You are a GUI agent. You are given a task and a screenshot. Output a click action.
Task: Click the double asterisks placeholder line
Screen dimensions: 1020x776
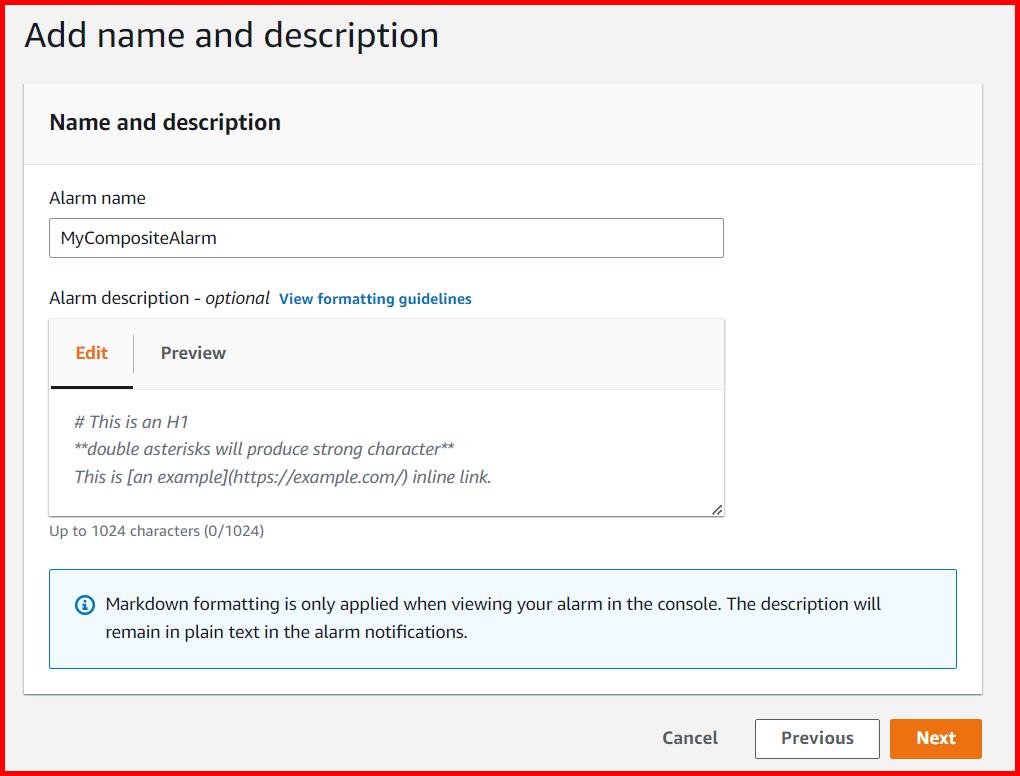click(265, 449)
